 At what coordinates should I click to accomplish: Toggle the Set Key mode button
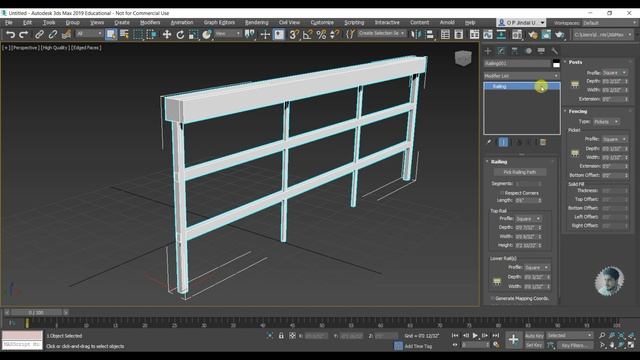[534, 345]
